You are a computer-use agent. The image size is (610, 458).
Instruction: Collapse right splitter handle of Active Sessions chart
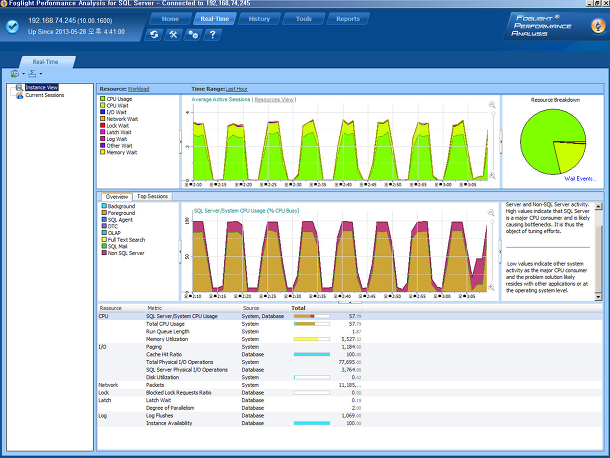[x=501, y=142]
